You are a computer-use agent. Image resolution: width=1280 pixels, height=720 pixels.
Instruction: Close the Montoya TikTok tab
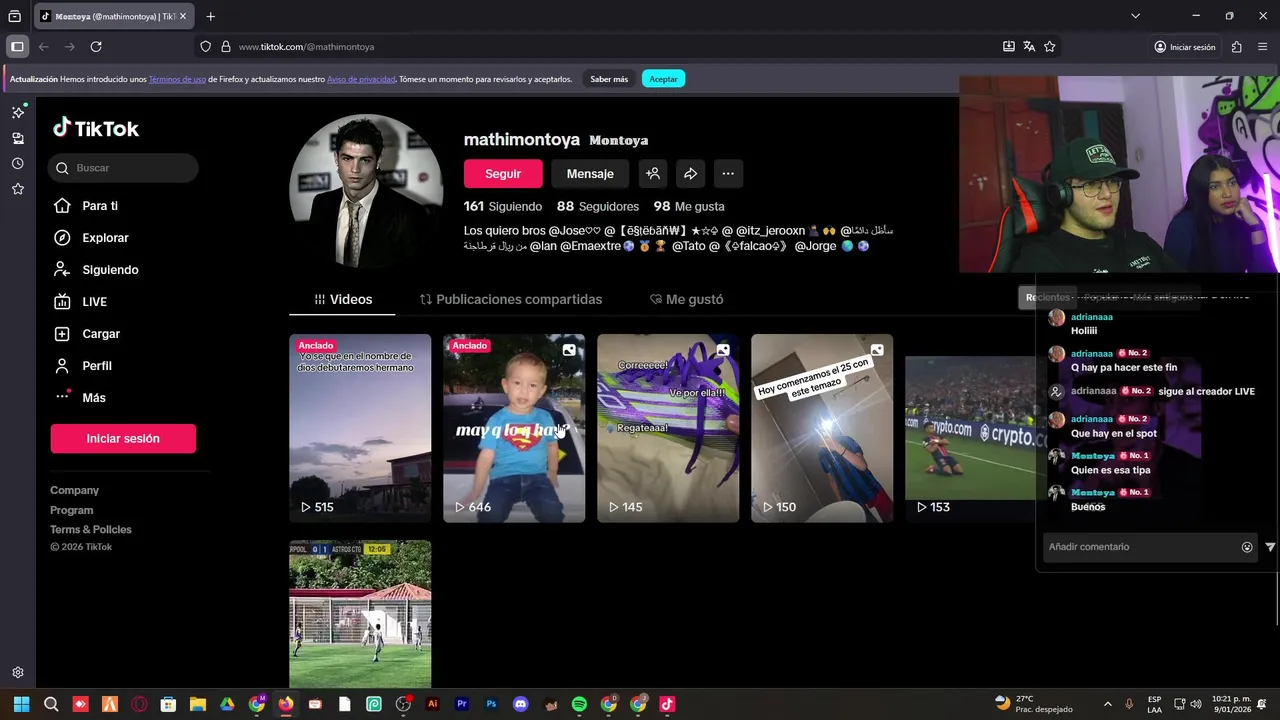click(x=183, y=16)
